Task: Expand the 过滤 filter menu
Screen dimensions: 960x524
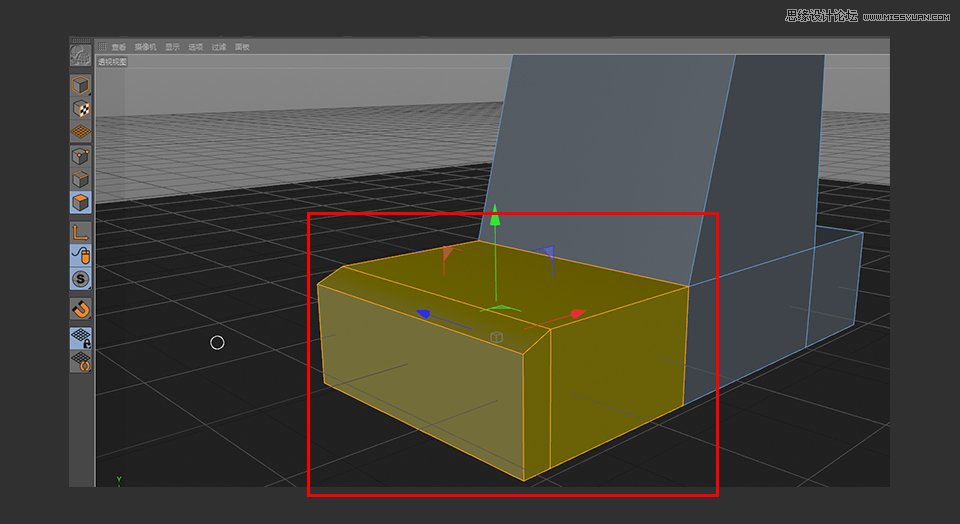Action: pyautogui.click(x=218, y=47)
